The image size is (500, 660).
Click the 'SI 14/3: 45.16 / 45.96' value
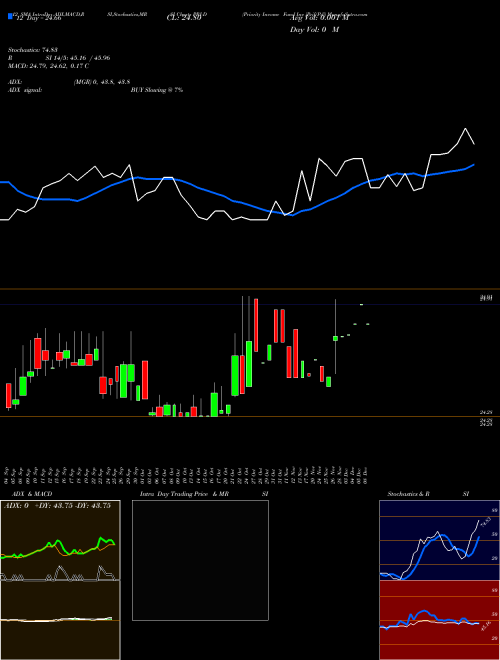[78, 58]
